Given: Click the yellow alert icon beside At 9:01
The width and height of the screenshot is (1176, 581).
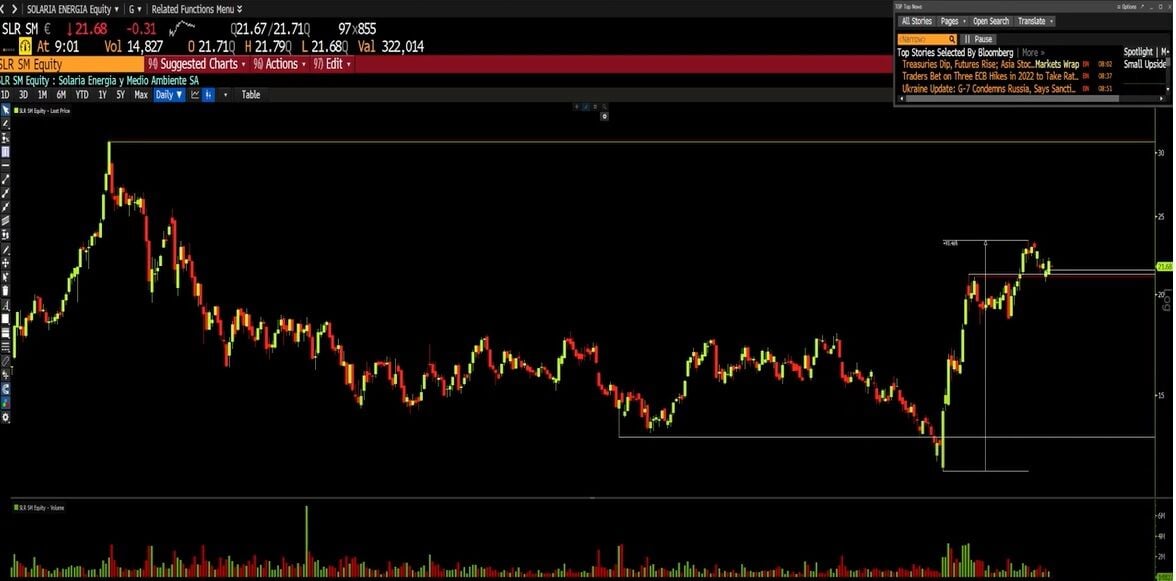Looking at the screenshot, I should 25,46.
